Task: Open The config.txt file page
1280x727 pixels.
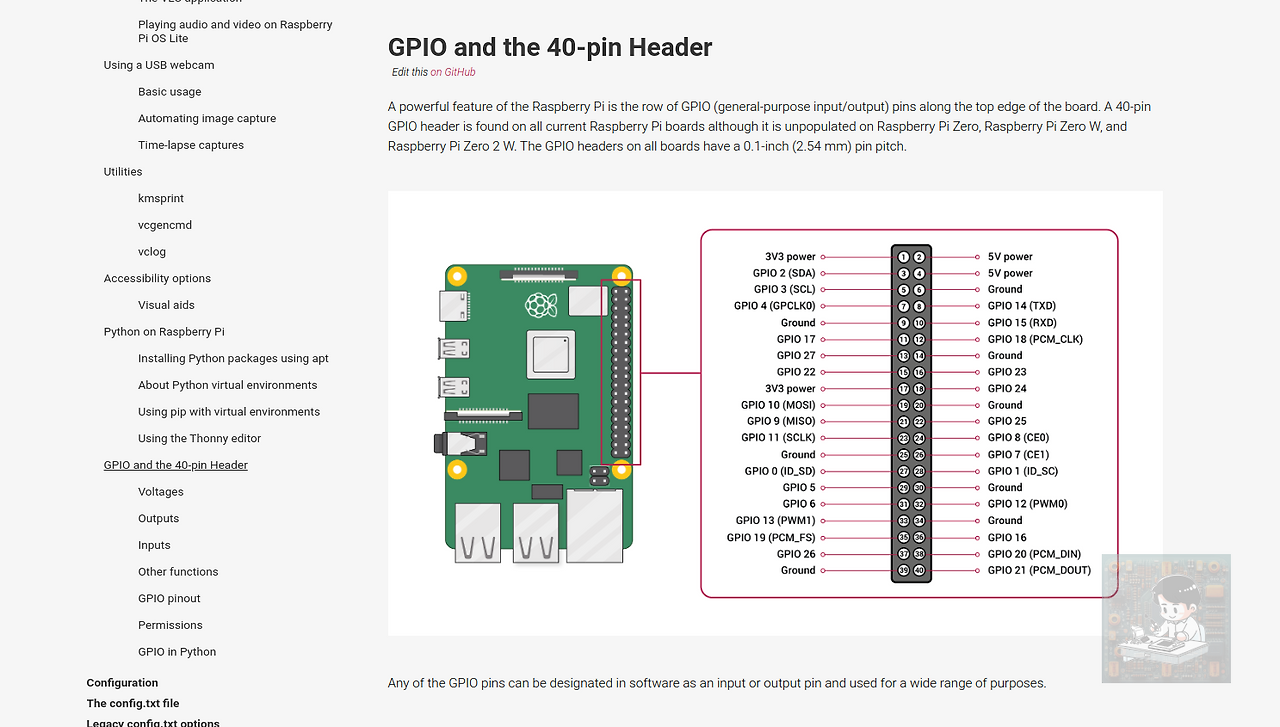Action: pos(131,703)
